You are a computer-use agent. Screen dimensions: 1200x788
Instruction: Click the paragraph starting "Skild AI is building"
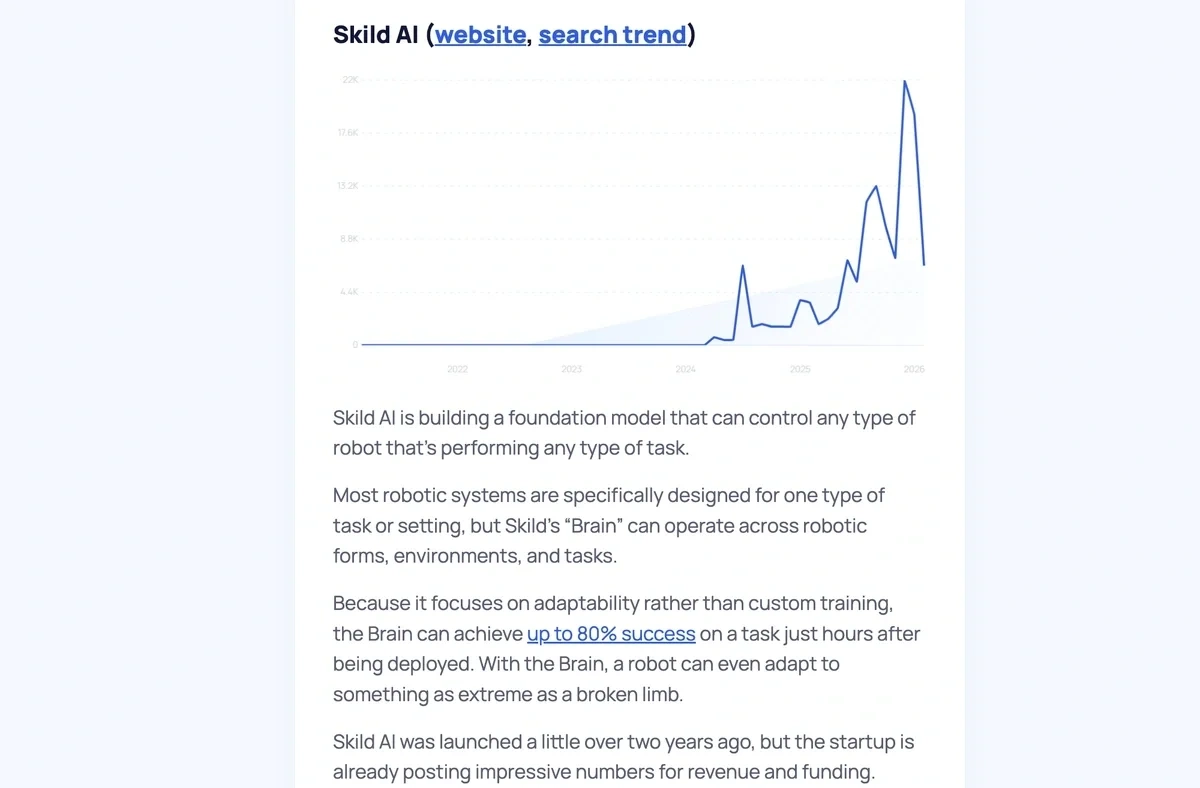point(624,432)
